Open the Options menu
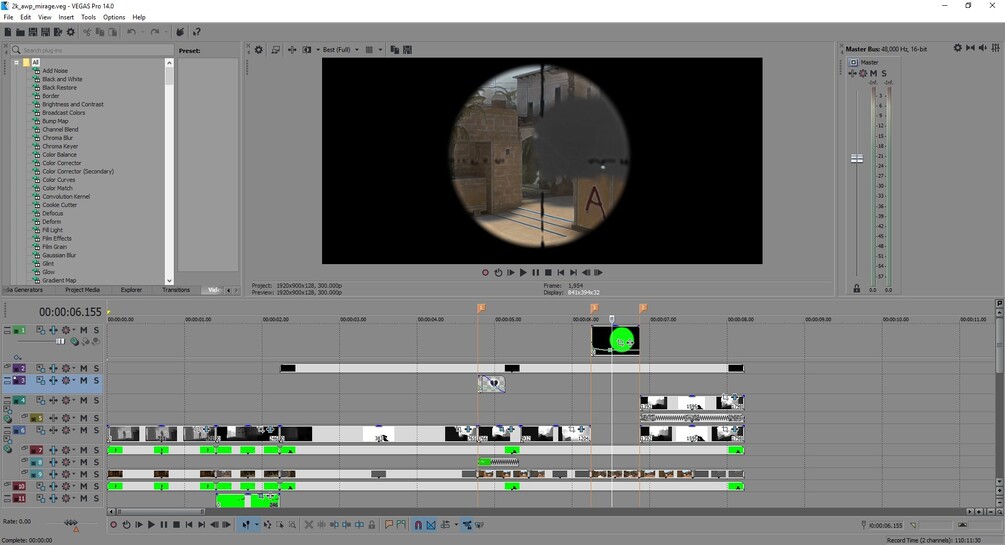The height and width of the screenshot is (545, 1005). point(114,17)
